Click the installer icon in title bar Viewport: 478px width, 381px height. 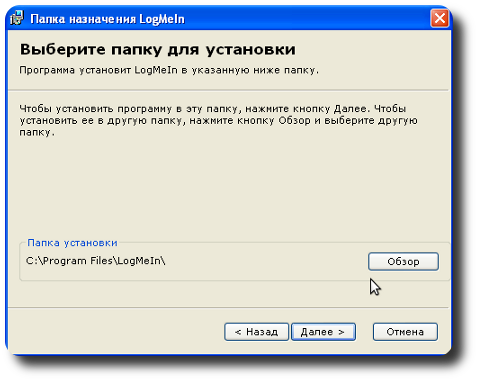[17, 18]
